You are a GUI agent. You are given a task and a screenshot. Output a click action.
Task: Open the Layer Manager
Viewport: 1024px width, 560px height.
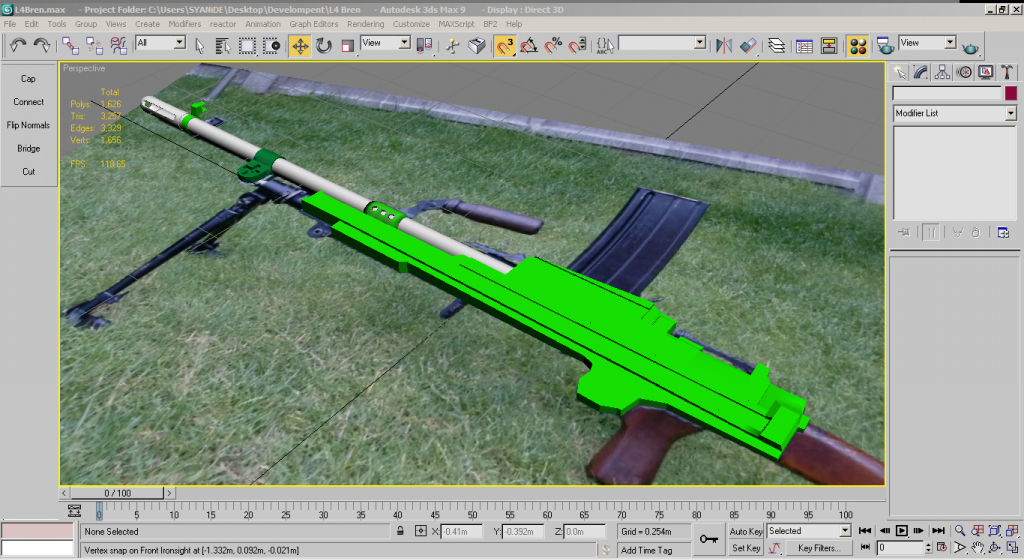click(776, 45)
